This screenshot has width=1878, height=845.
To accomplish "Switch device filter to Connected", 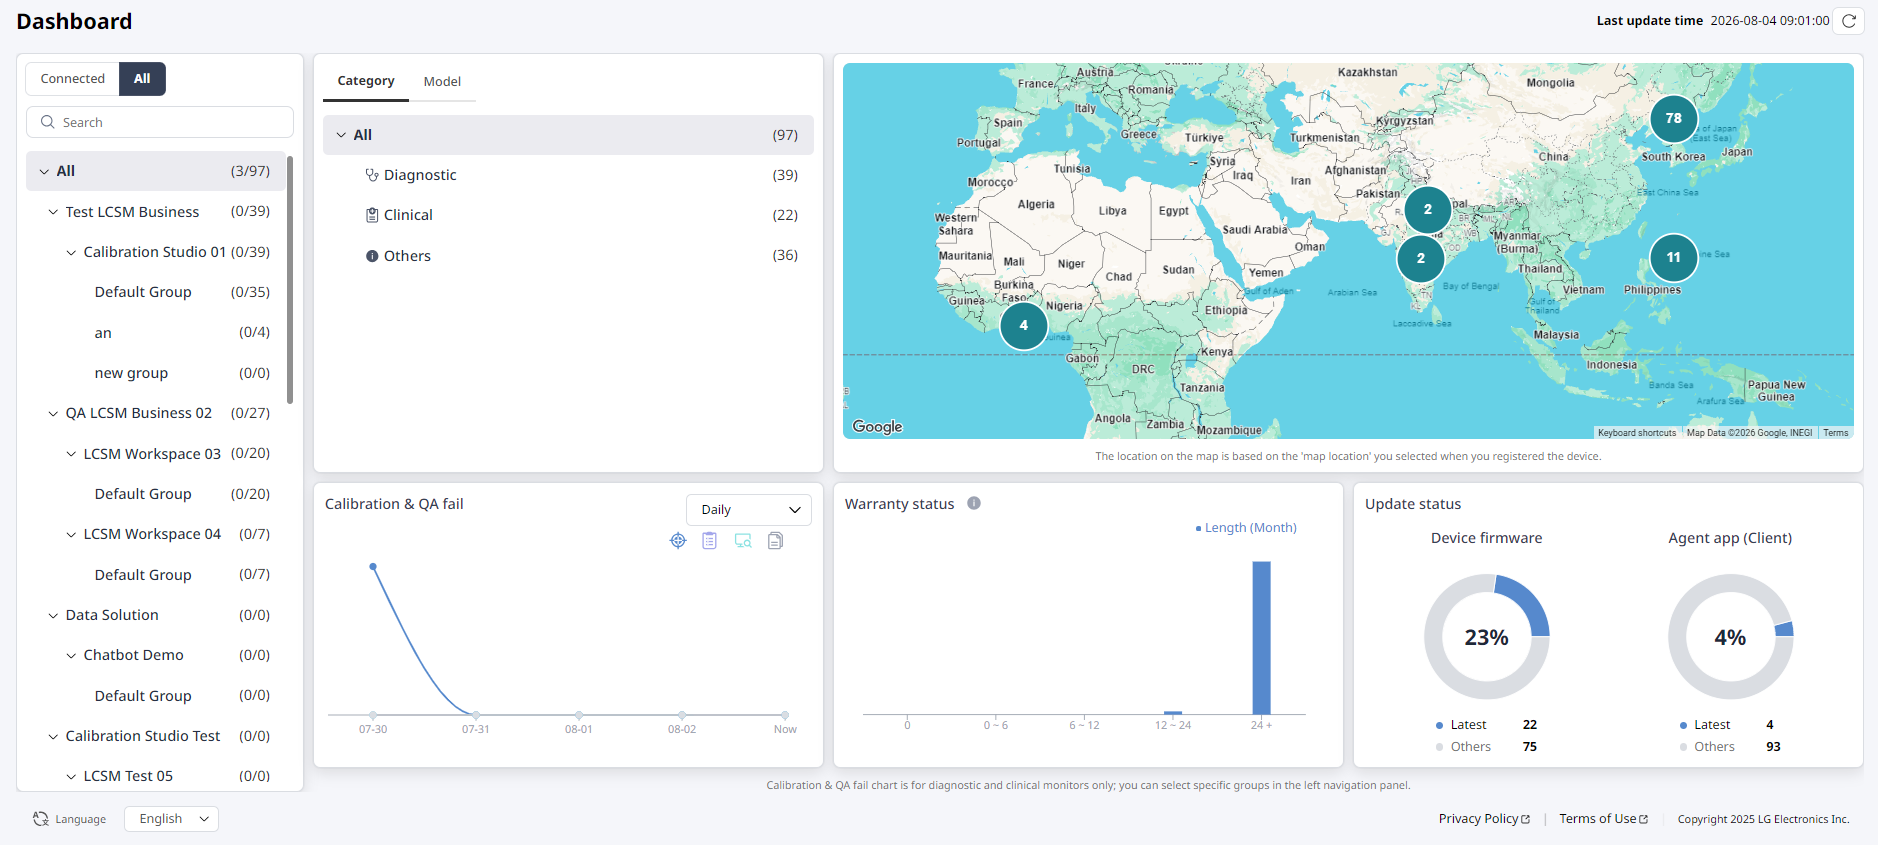I will pos(72,79).
